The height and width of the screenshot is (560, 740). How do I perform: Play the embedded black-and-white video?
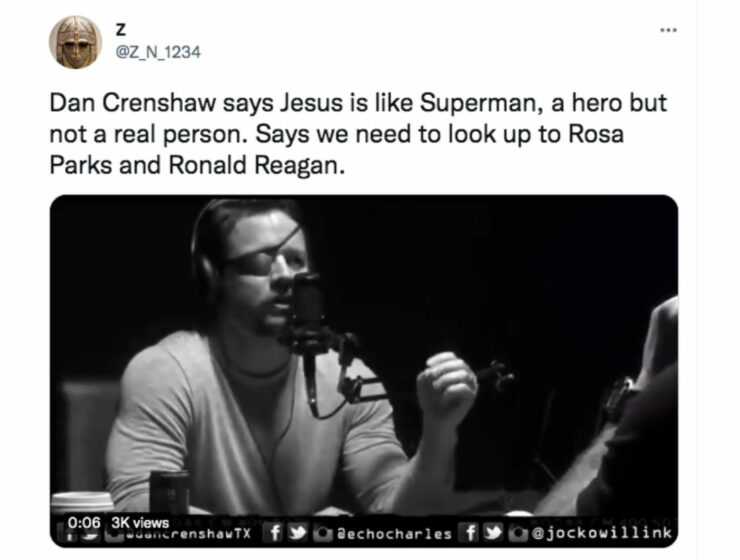[364, 370]
